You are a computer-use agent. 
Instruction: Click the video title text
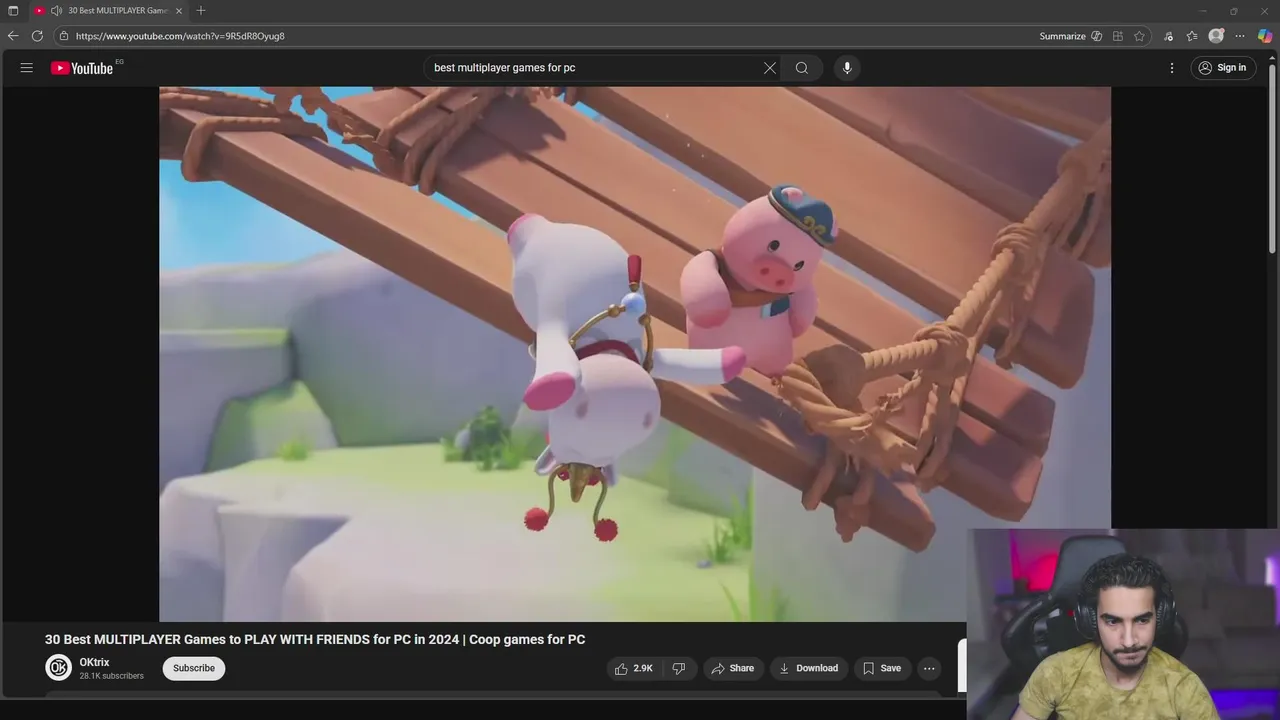coord(315,640)
